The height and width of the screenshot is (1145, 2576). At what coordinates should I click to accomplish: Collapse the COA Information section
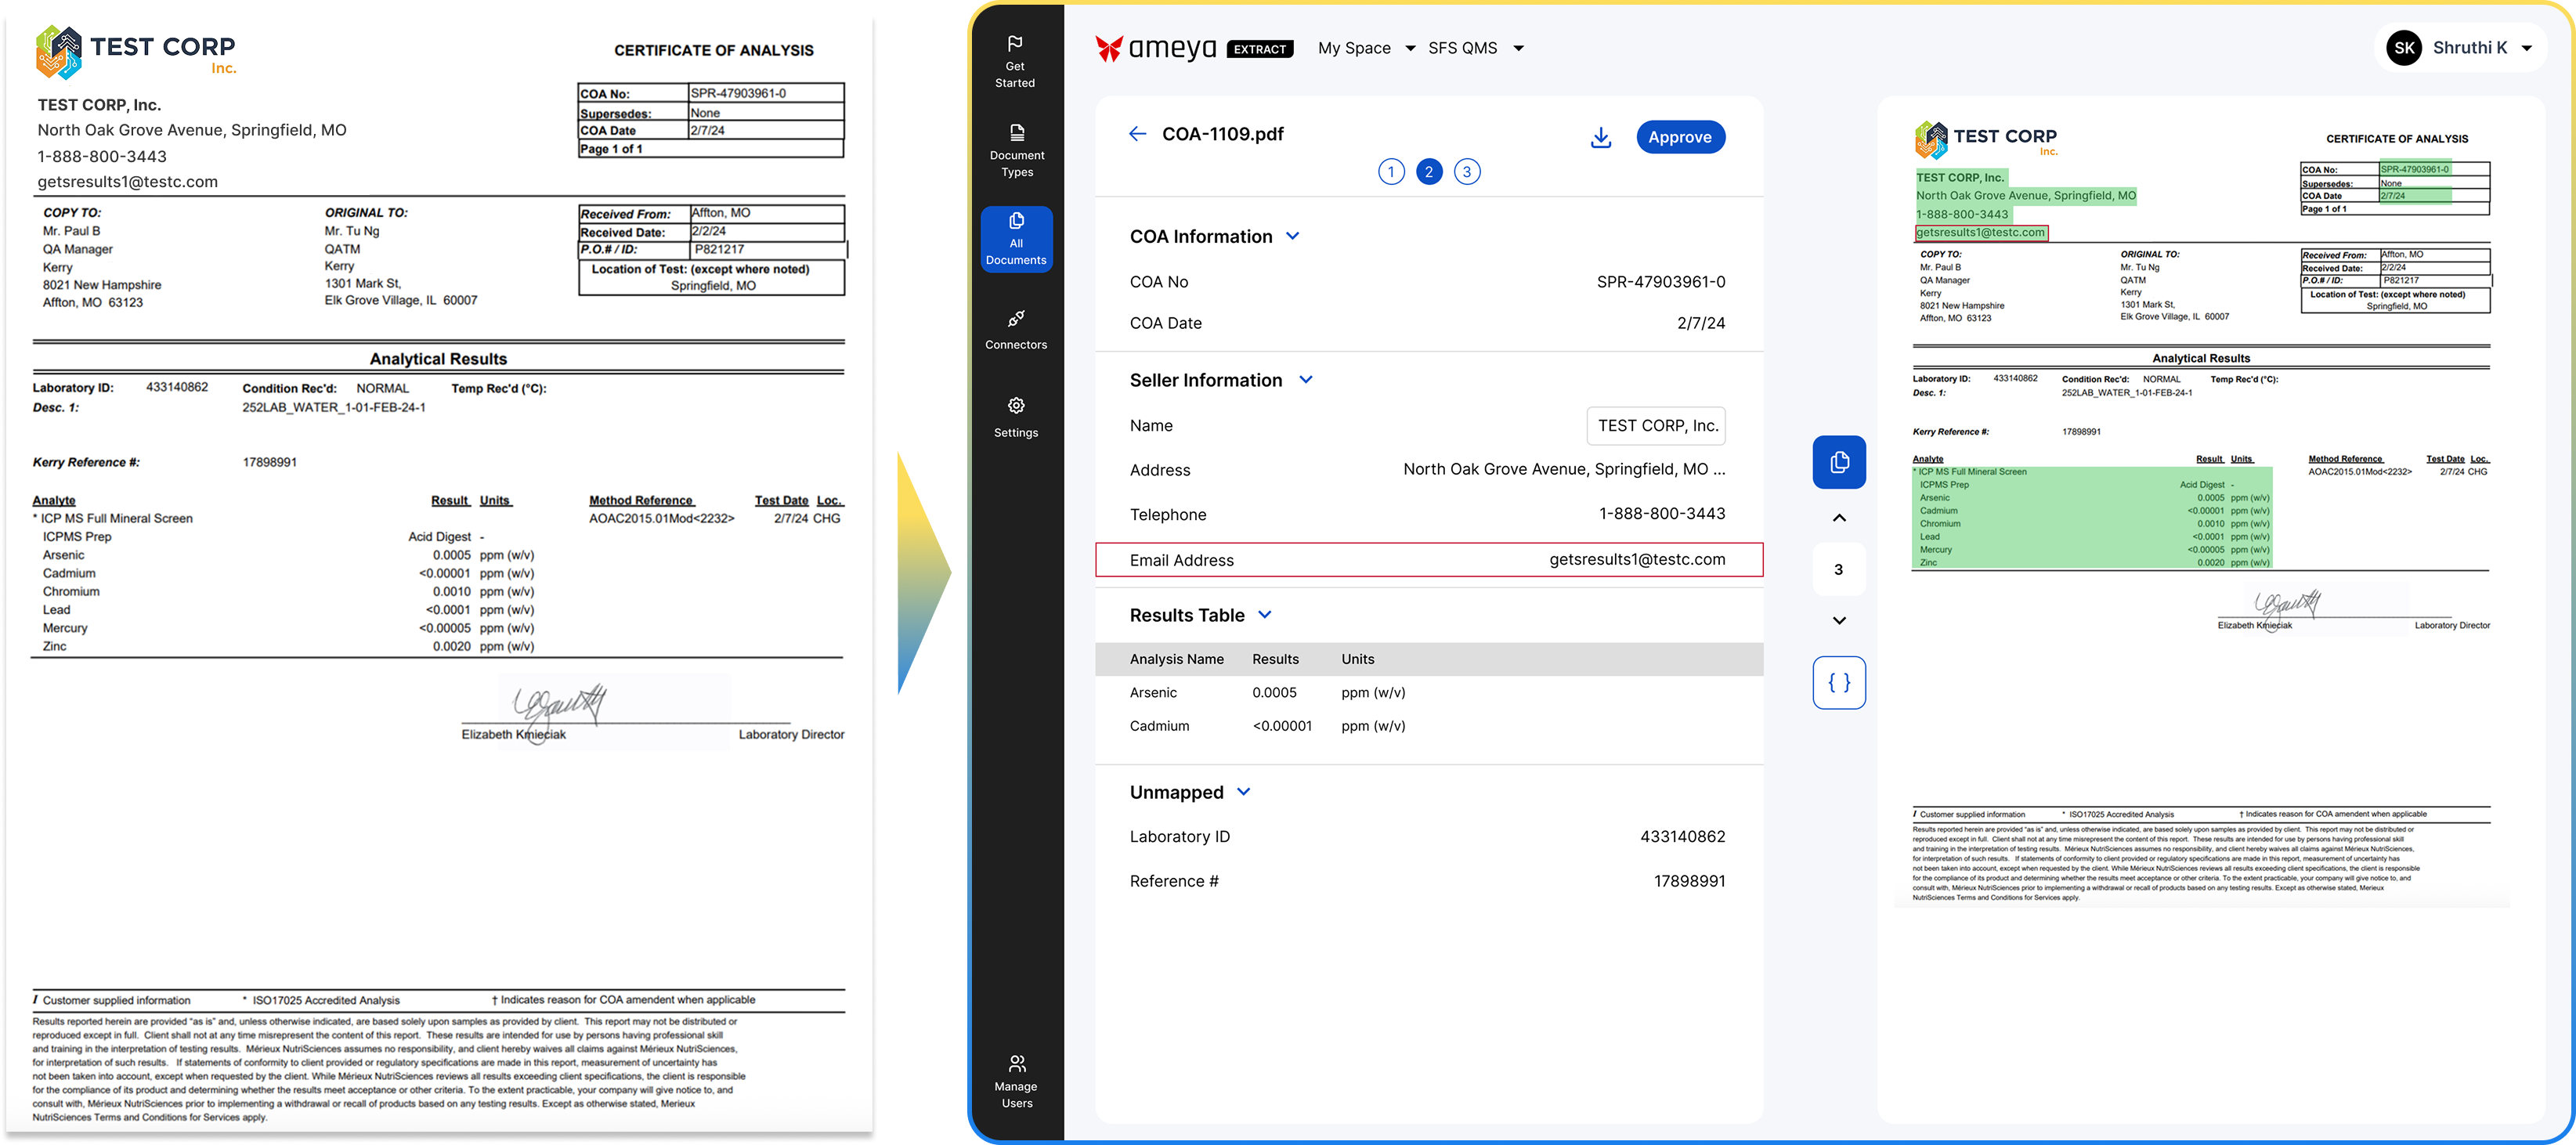pyautogui.click(x=1293, y=236)
